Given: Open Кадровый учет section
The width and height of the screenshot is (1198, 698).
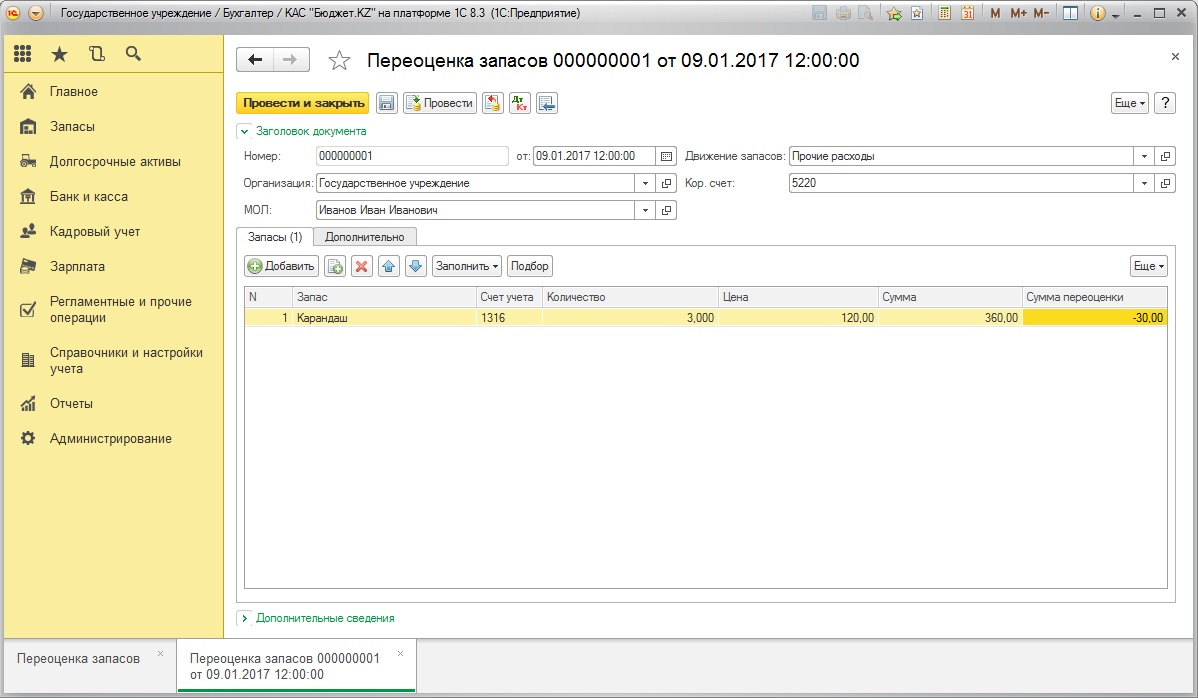Looking at the screenshot, I should pos(95,231).
